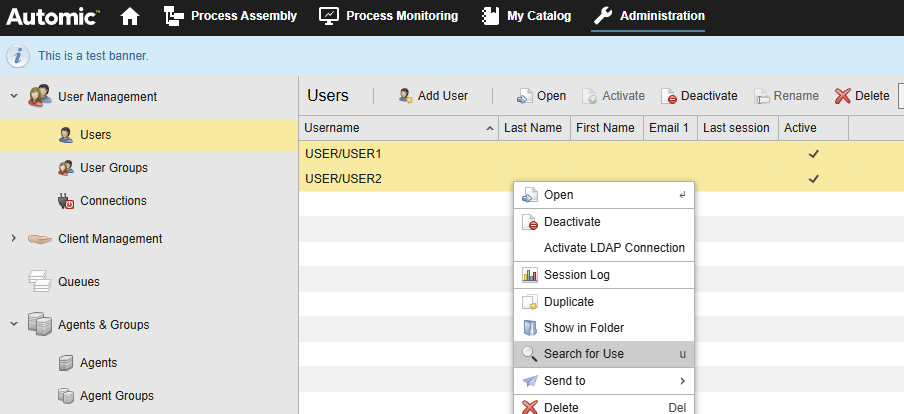Click the Deactivate icon in toolbar
904x414 pixels.
pos(669,96)
